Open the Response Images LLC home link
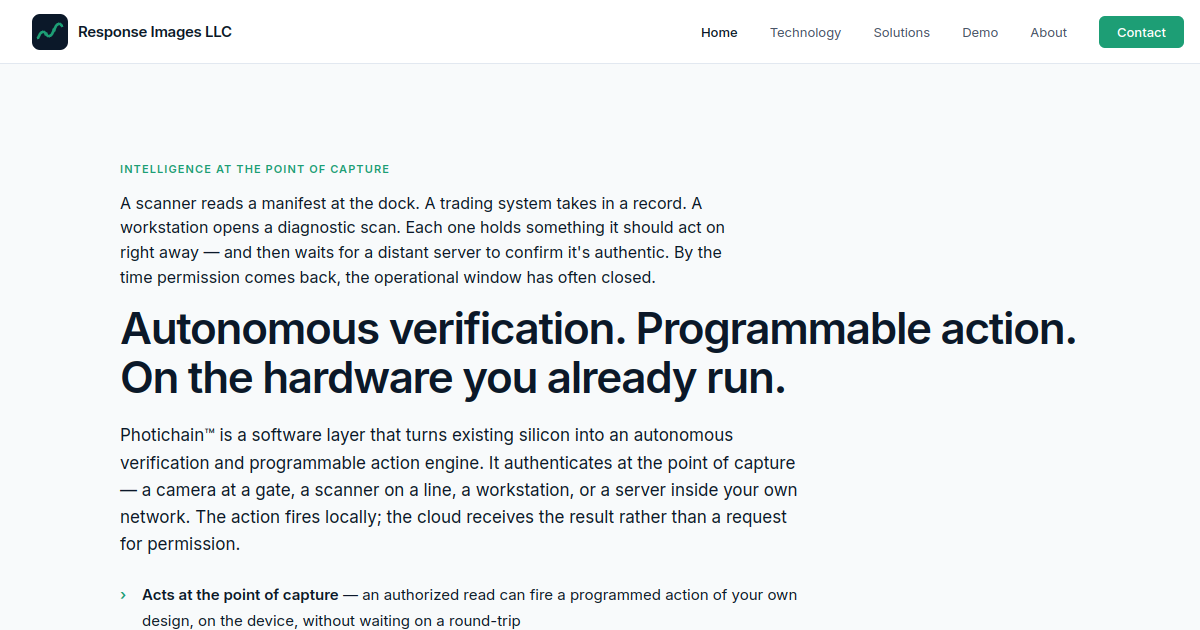The height and width of the screenshot is (630, 1200). pos(132,32)
